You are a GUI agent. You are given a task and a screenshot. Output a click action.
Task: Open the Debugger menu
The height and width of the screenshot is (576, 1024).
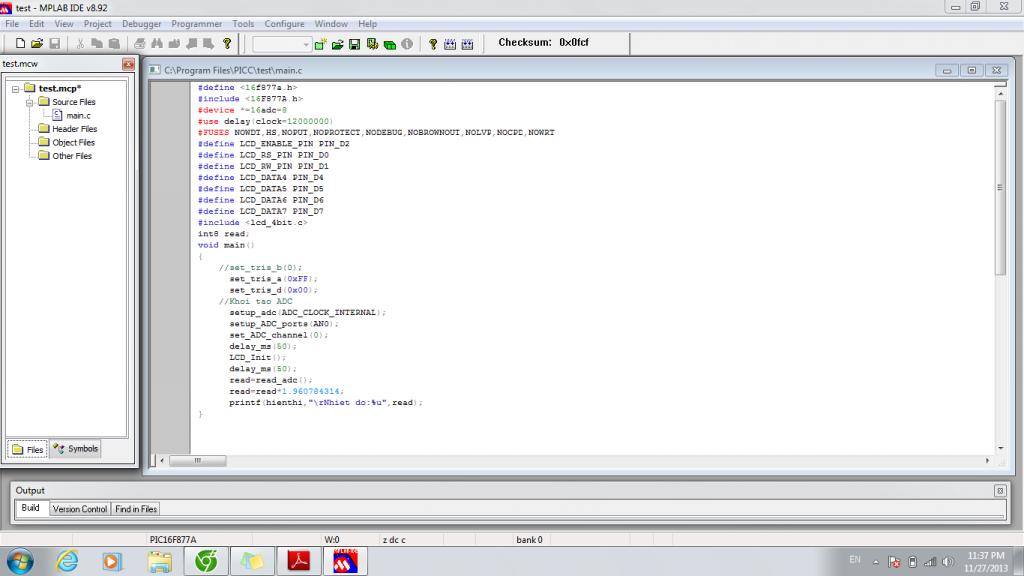pos(141,24)
